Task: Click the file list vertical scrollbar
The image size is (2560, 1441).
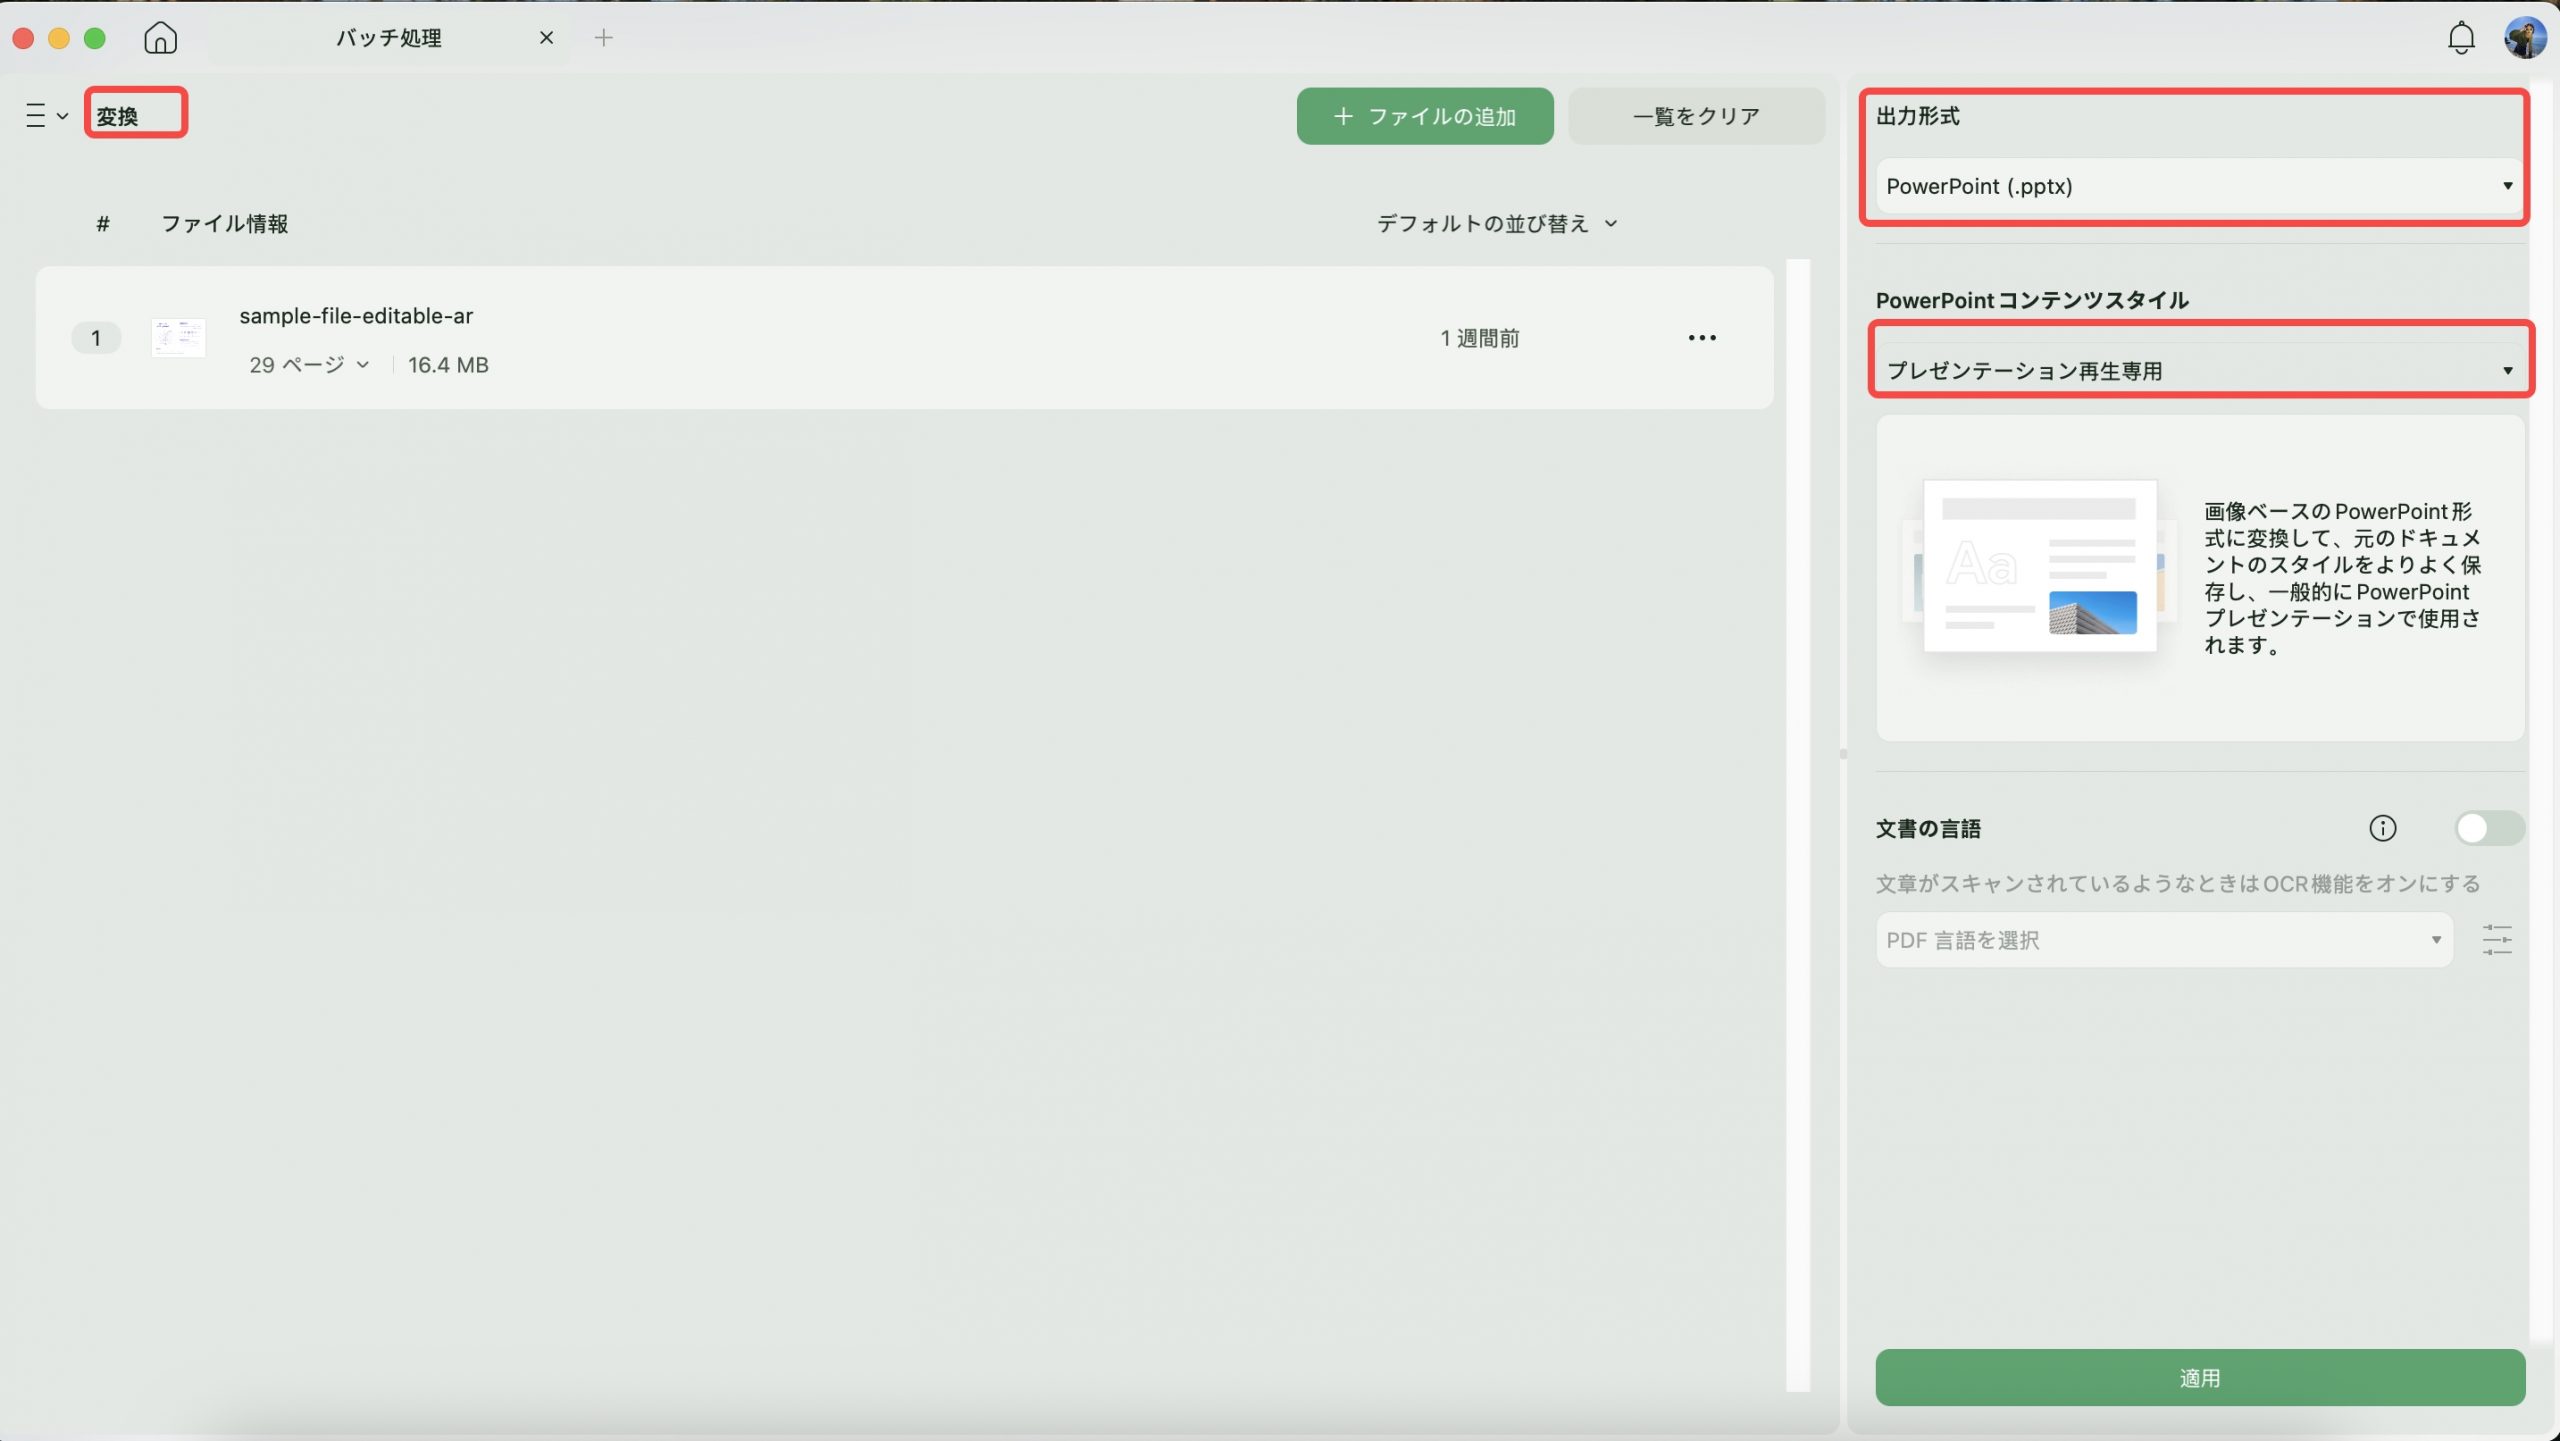Action: tap(1798, 825)
